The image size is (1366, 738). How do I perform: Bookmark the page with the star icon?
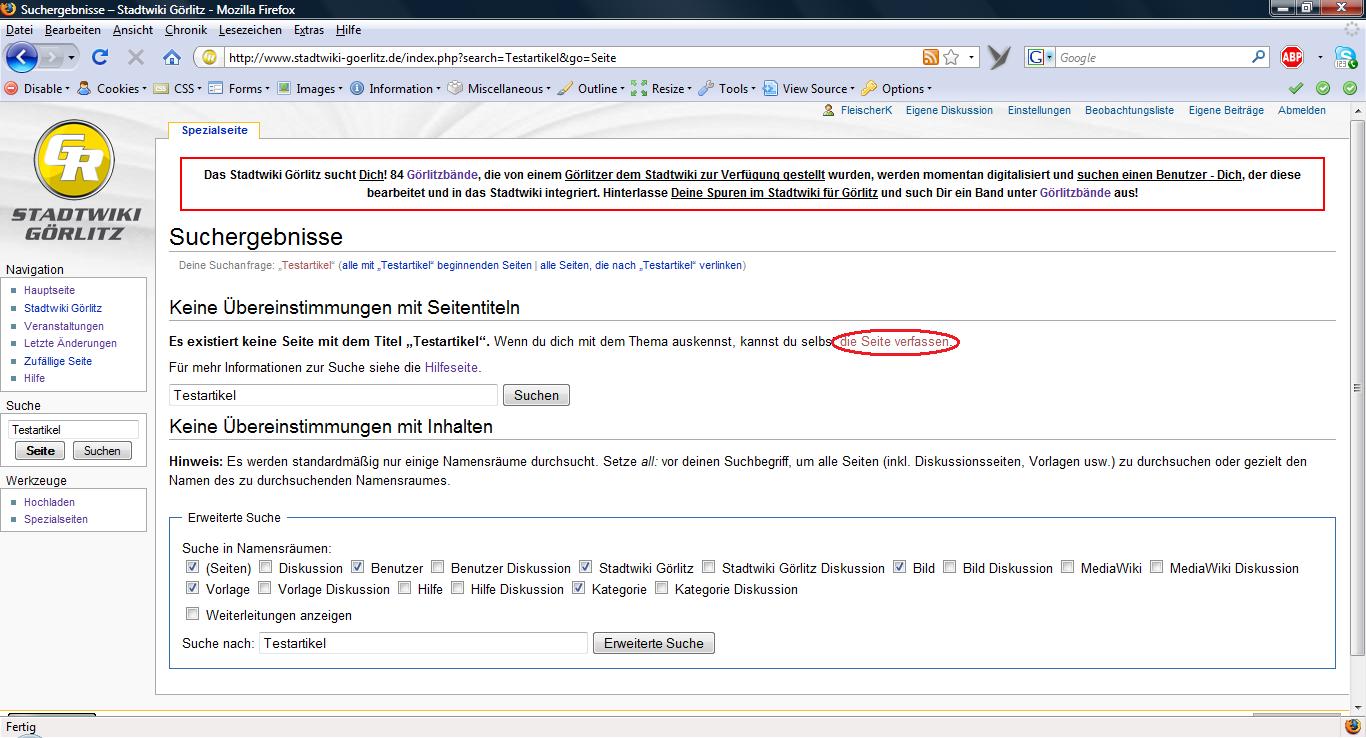click(x=951, y=58)
